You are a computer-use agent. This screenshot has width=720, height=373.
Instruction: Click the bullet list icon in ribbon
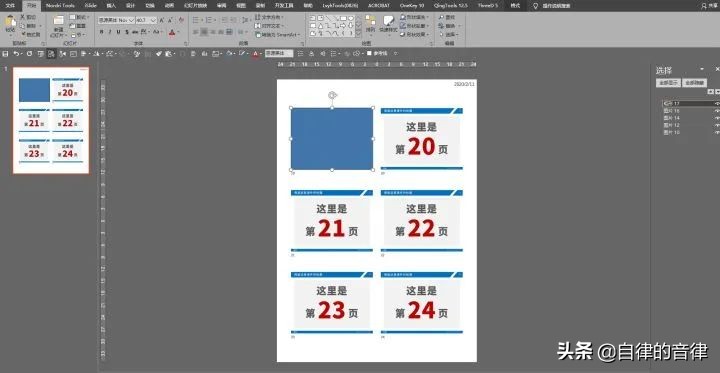coord(196,20)
